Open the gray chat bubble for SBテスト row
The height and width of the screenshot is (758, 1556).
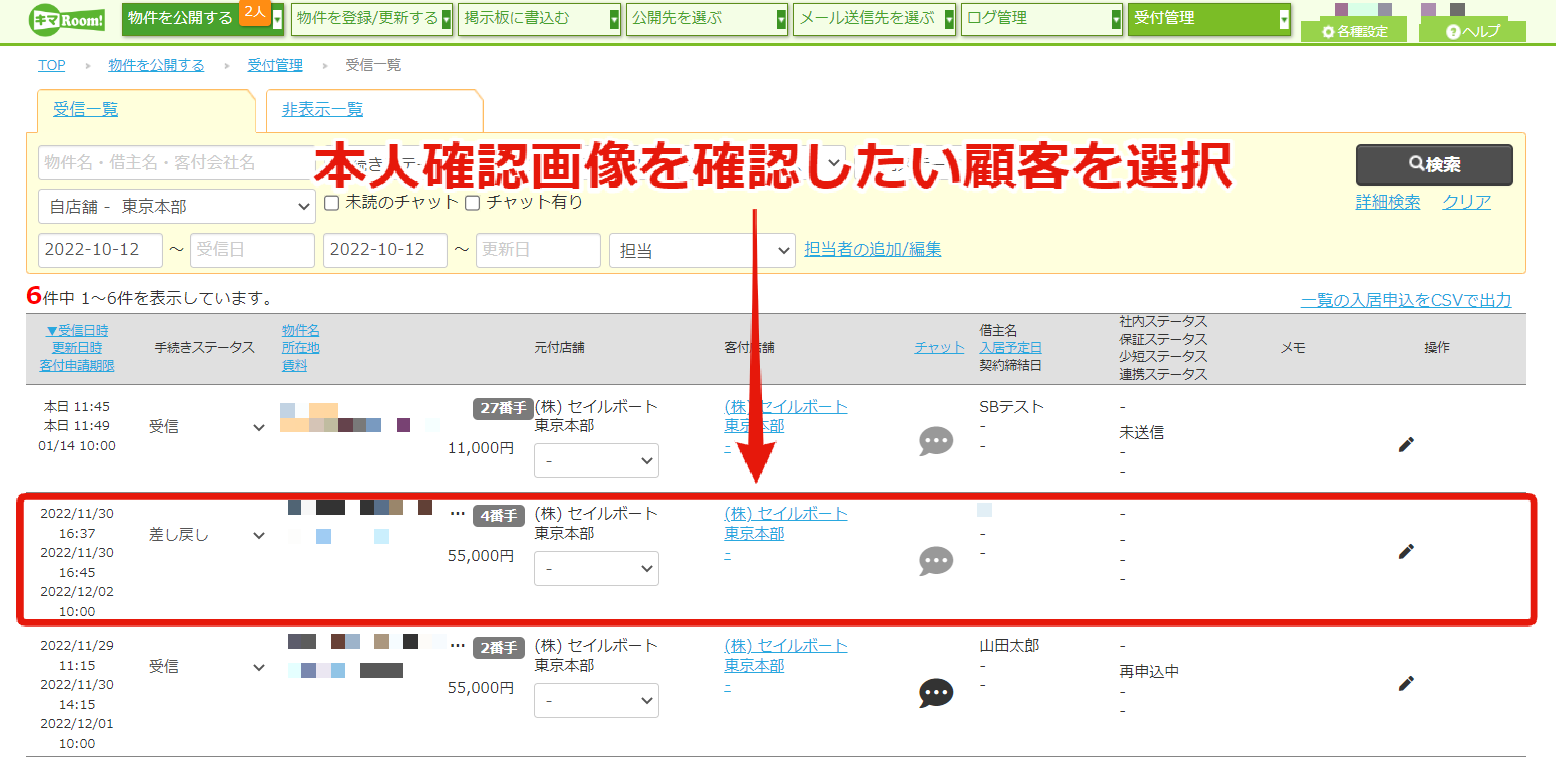coord(936,441)
